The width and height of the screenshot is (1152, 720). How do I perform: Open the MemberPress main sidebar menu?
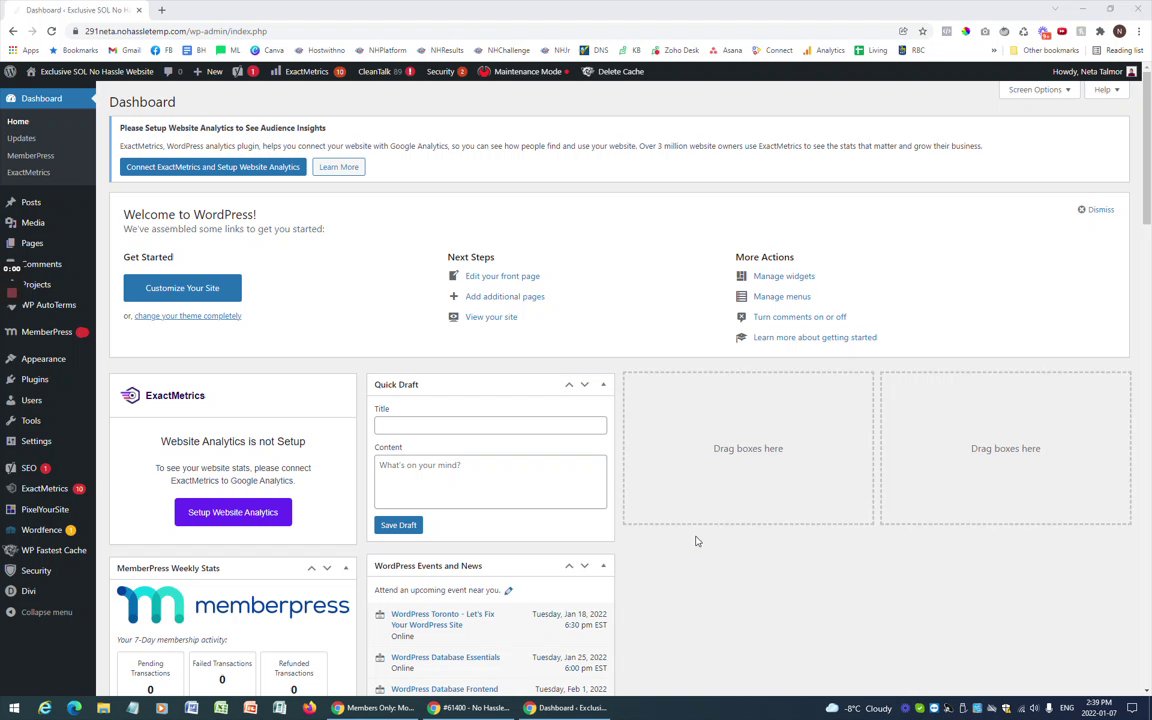pyautogui.click(x=46, y=332)
